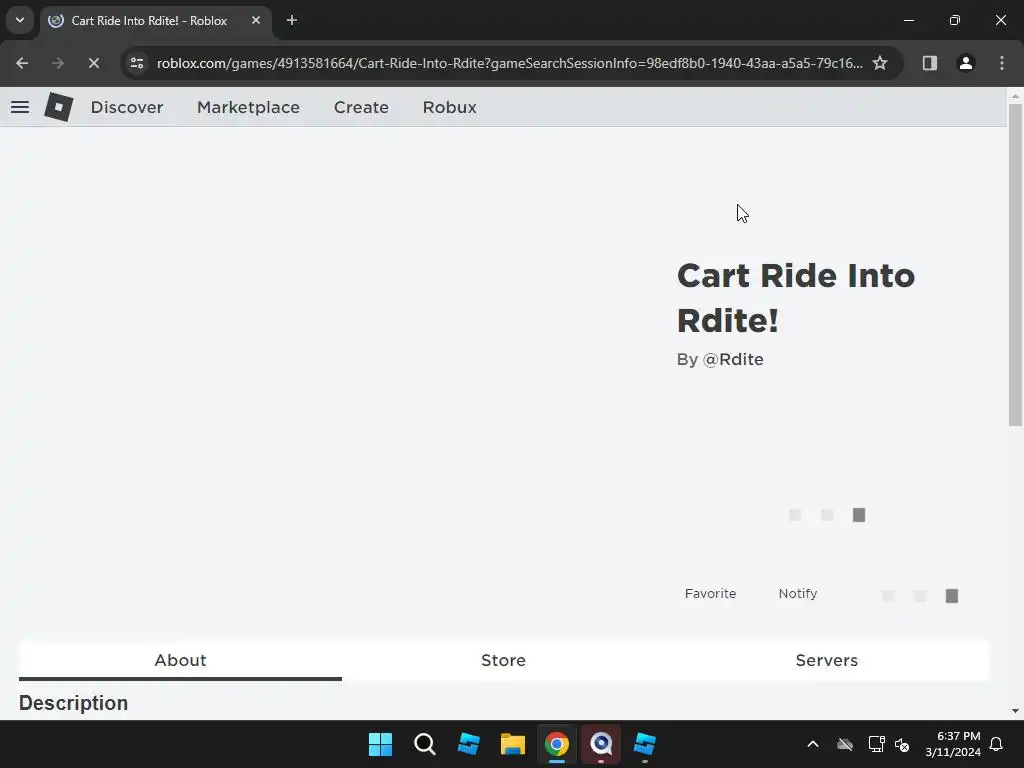
Task: Open the Create page
Action: point(361,107)
